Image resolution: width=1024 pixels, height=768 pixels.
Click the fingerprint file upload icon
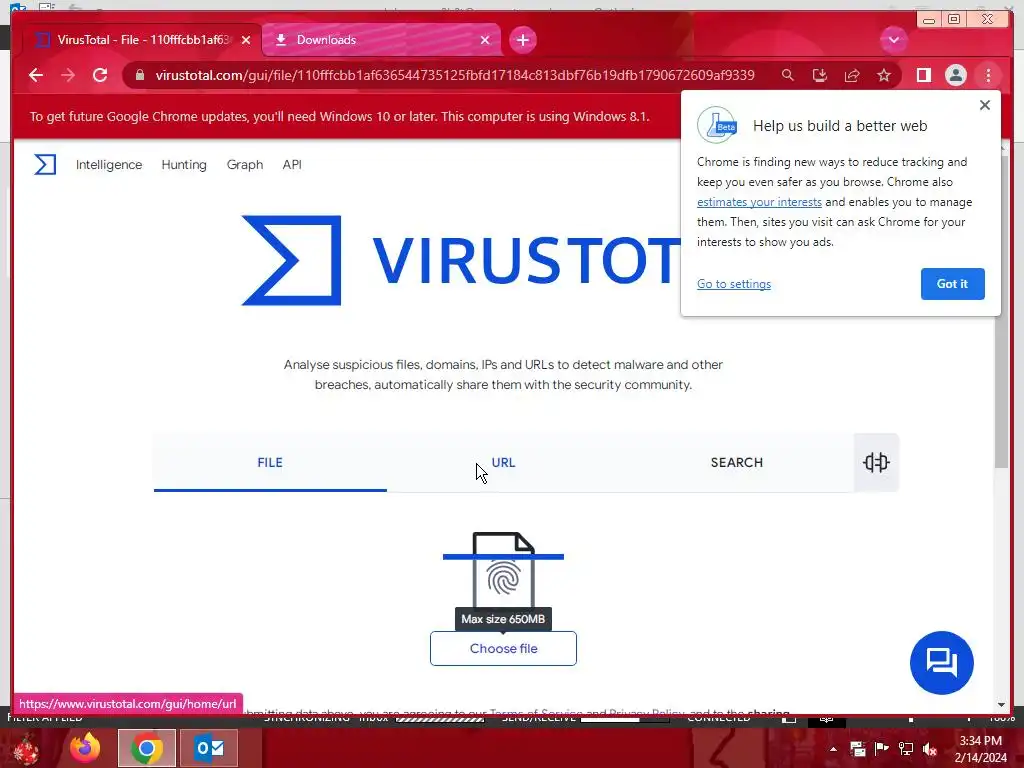(503, 570)
